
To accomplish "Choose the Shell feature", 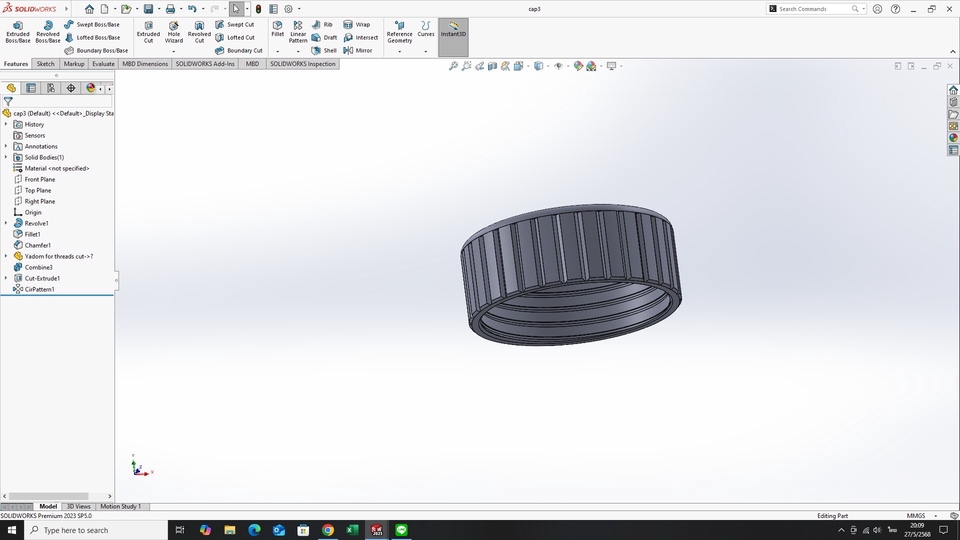I will 324,50.
